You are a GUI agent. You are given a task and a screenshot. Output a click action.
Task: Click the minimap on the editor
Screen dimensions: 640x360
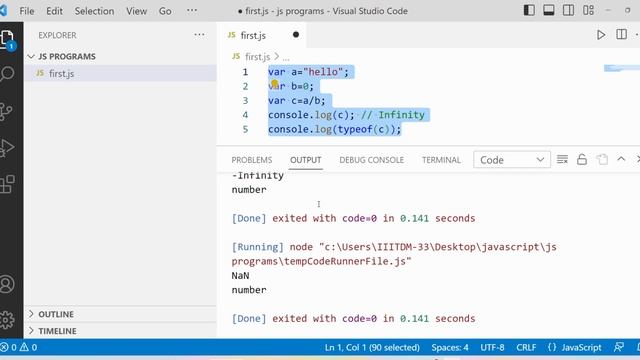click(622, 69)
